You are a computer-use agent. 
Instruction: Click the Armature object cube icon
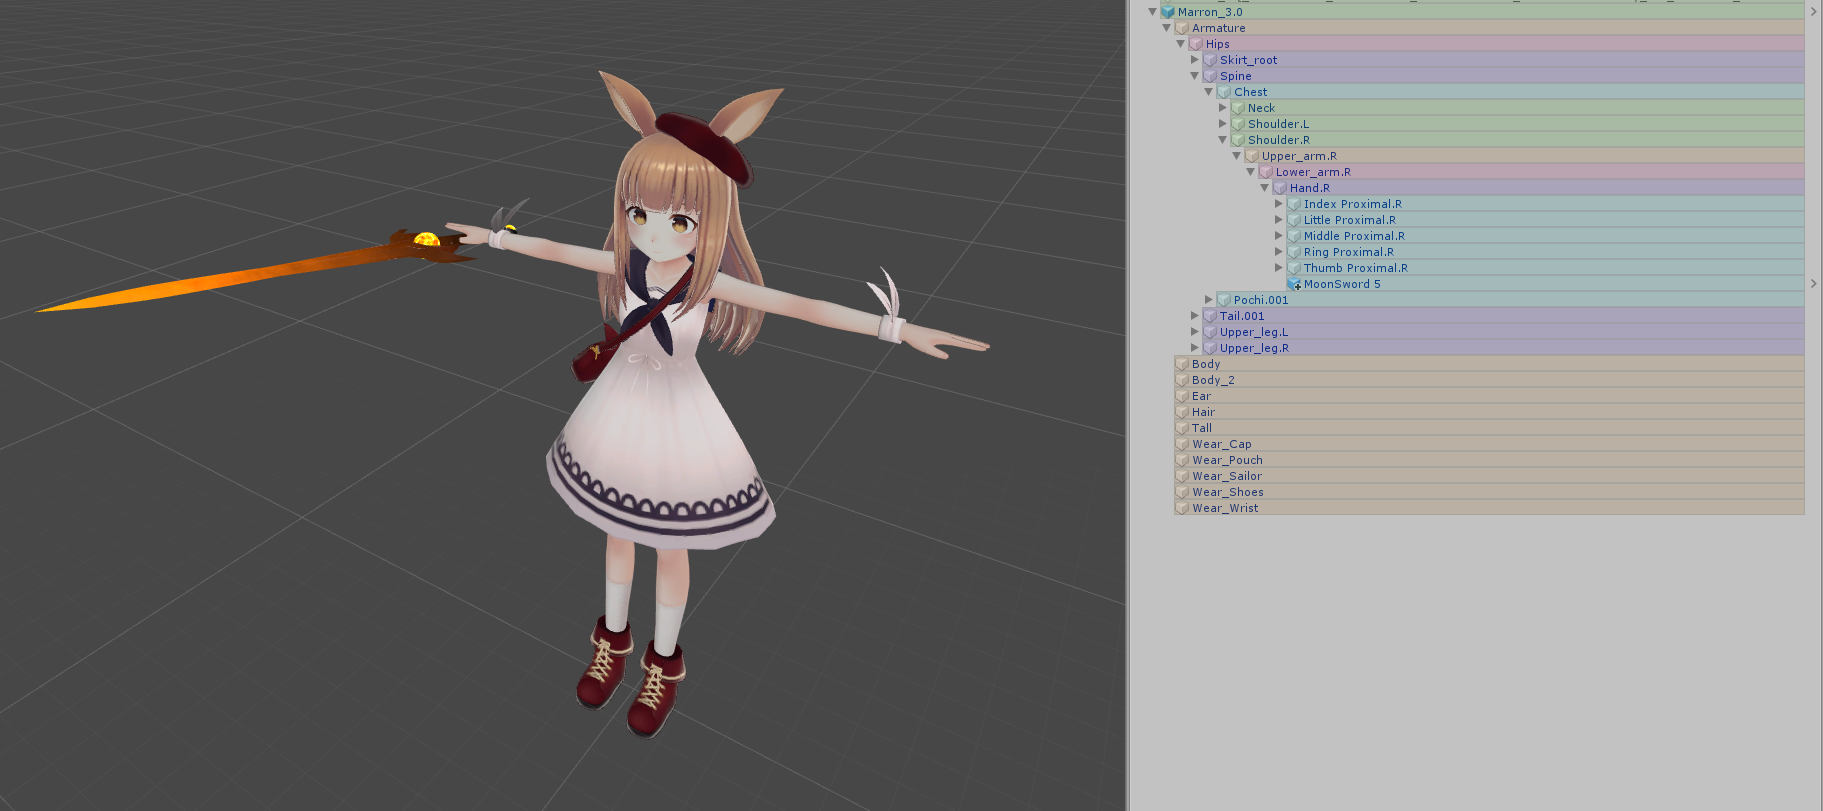tap(1182, 28)
